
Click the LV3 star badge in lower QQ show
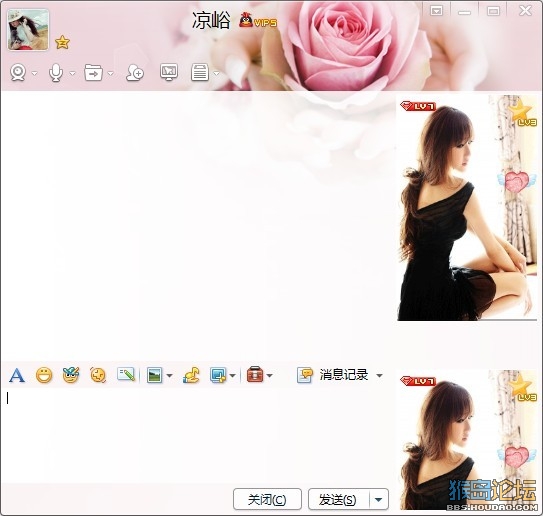pyautogui.click(x=523, y=388)
